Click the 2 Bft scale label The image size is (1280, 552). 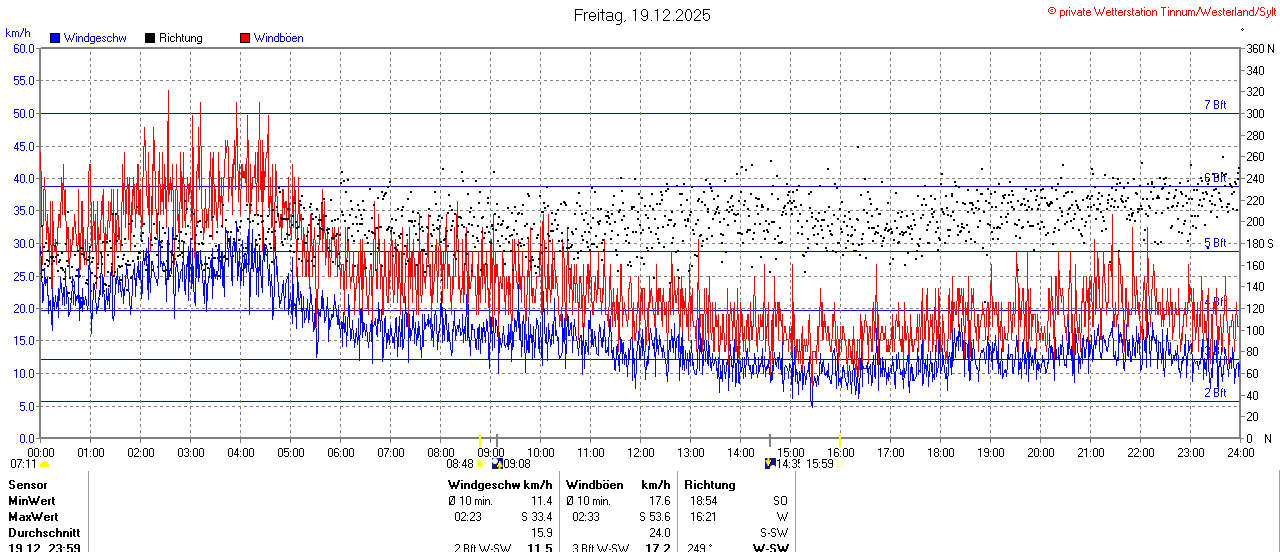pyautogui.click(x=1215, y=393)
